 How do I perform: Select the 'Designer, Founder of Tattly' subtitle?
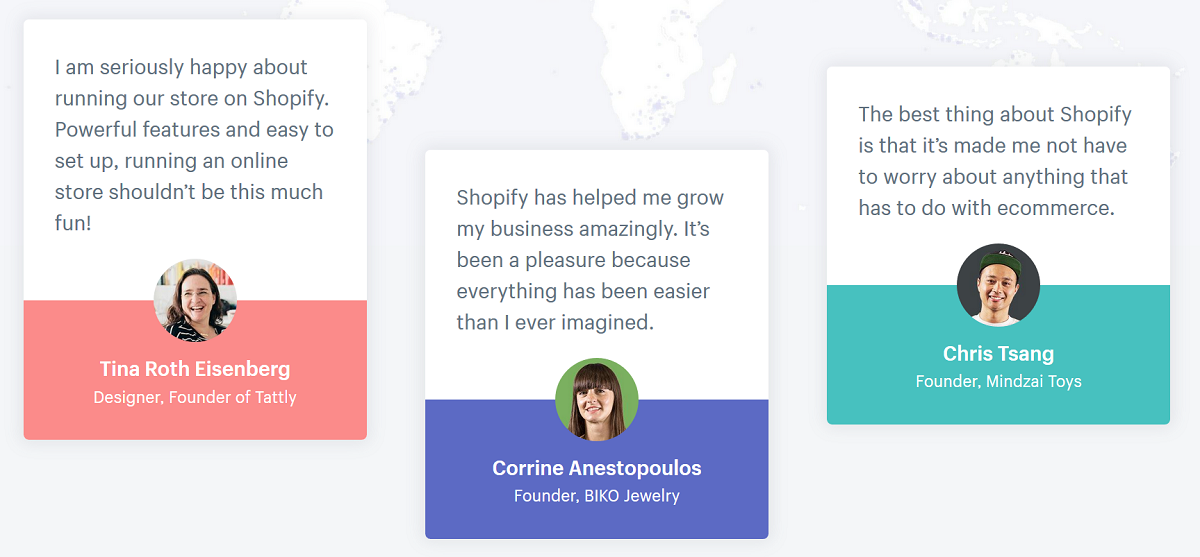195,398
